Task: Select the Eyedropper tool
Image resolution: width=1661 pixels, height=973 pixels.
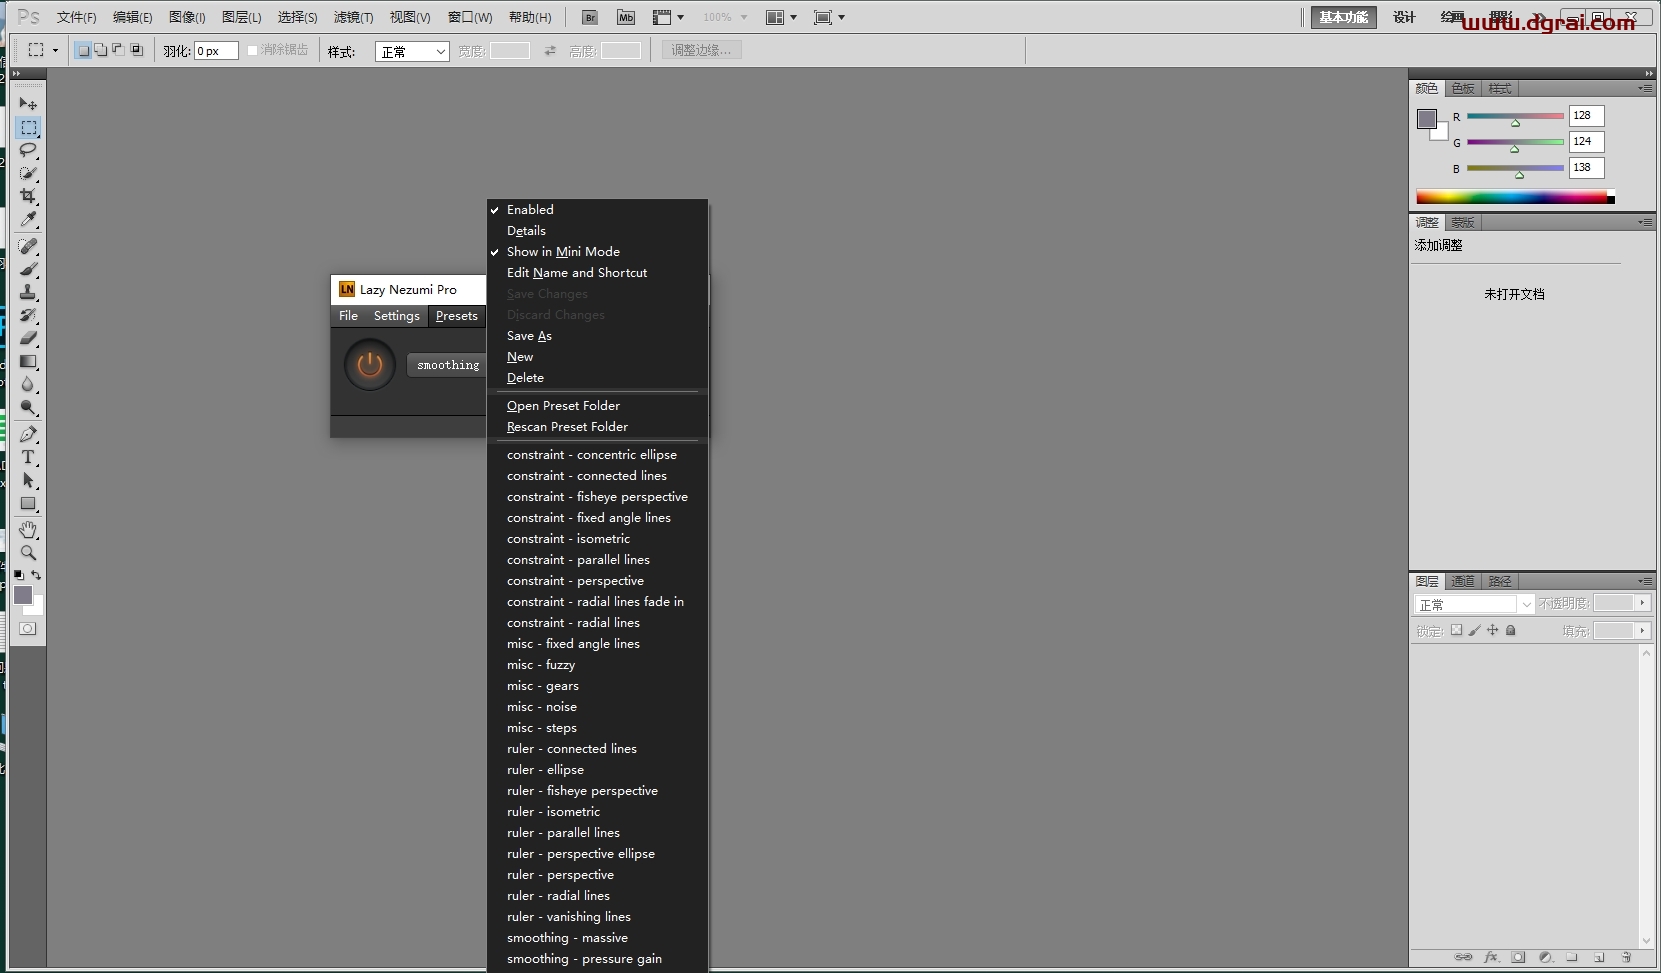Action: coord(28,219)
